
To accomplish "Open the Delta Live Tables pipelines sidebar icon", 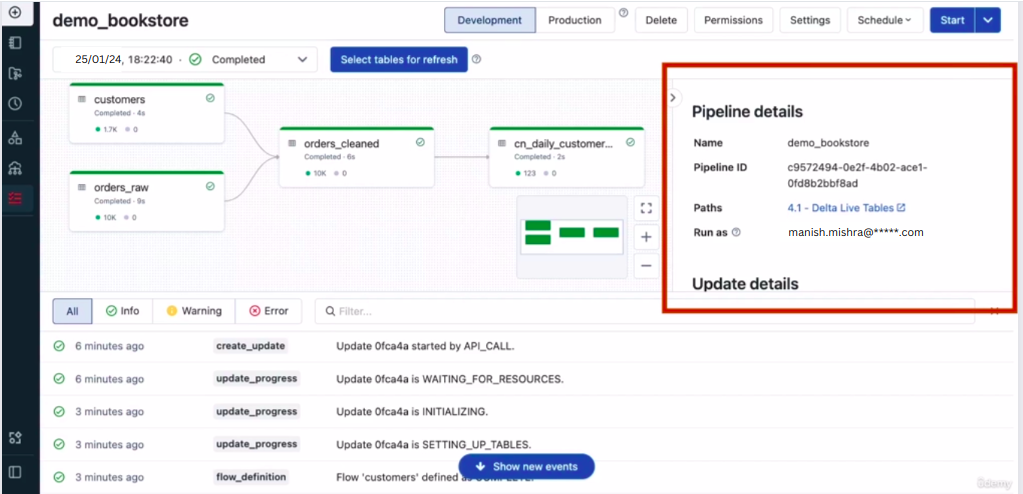I will [15, 198].
